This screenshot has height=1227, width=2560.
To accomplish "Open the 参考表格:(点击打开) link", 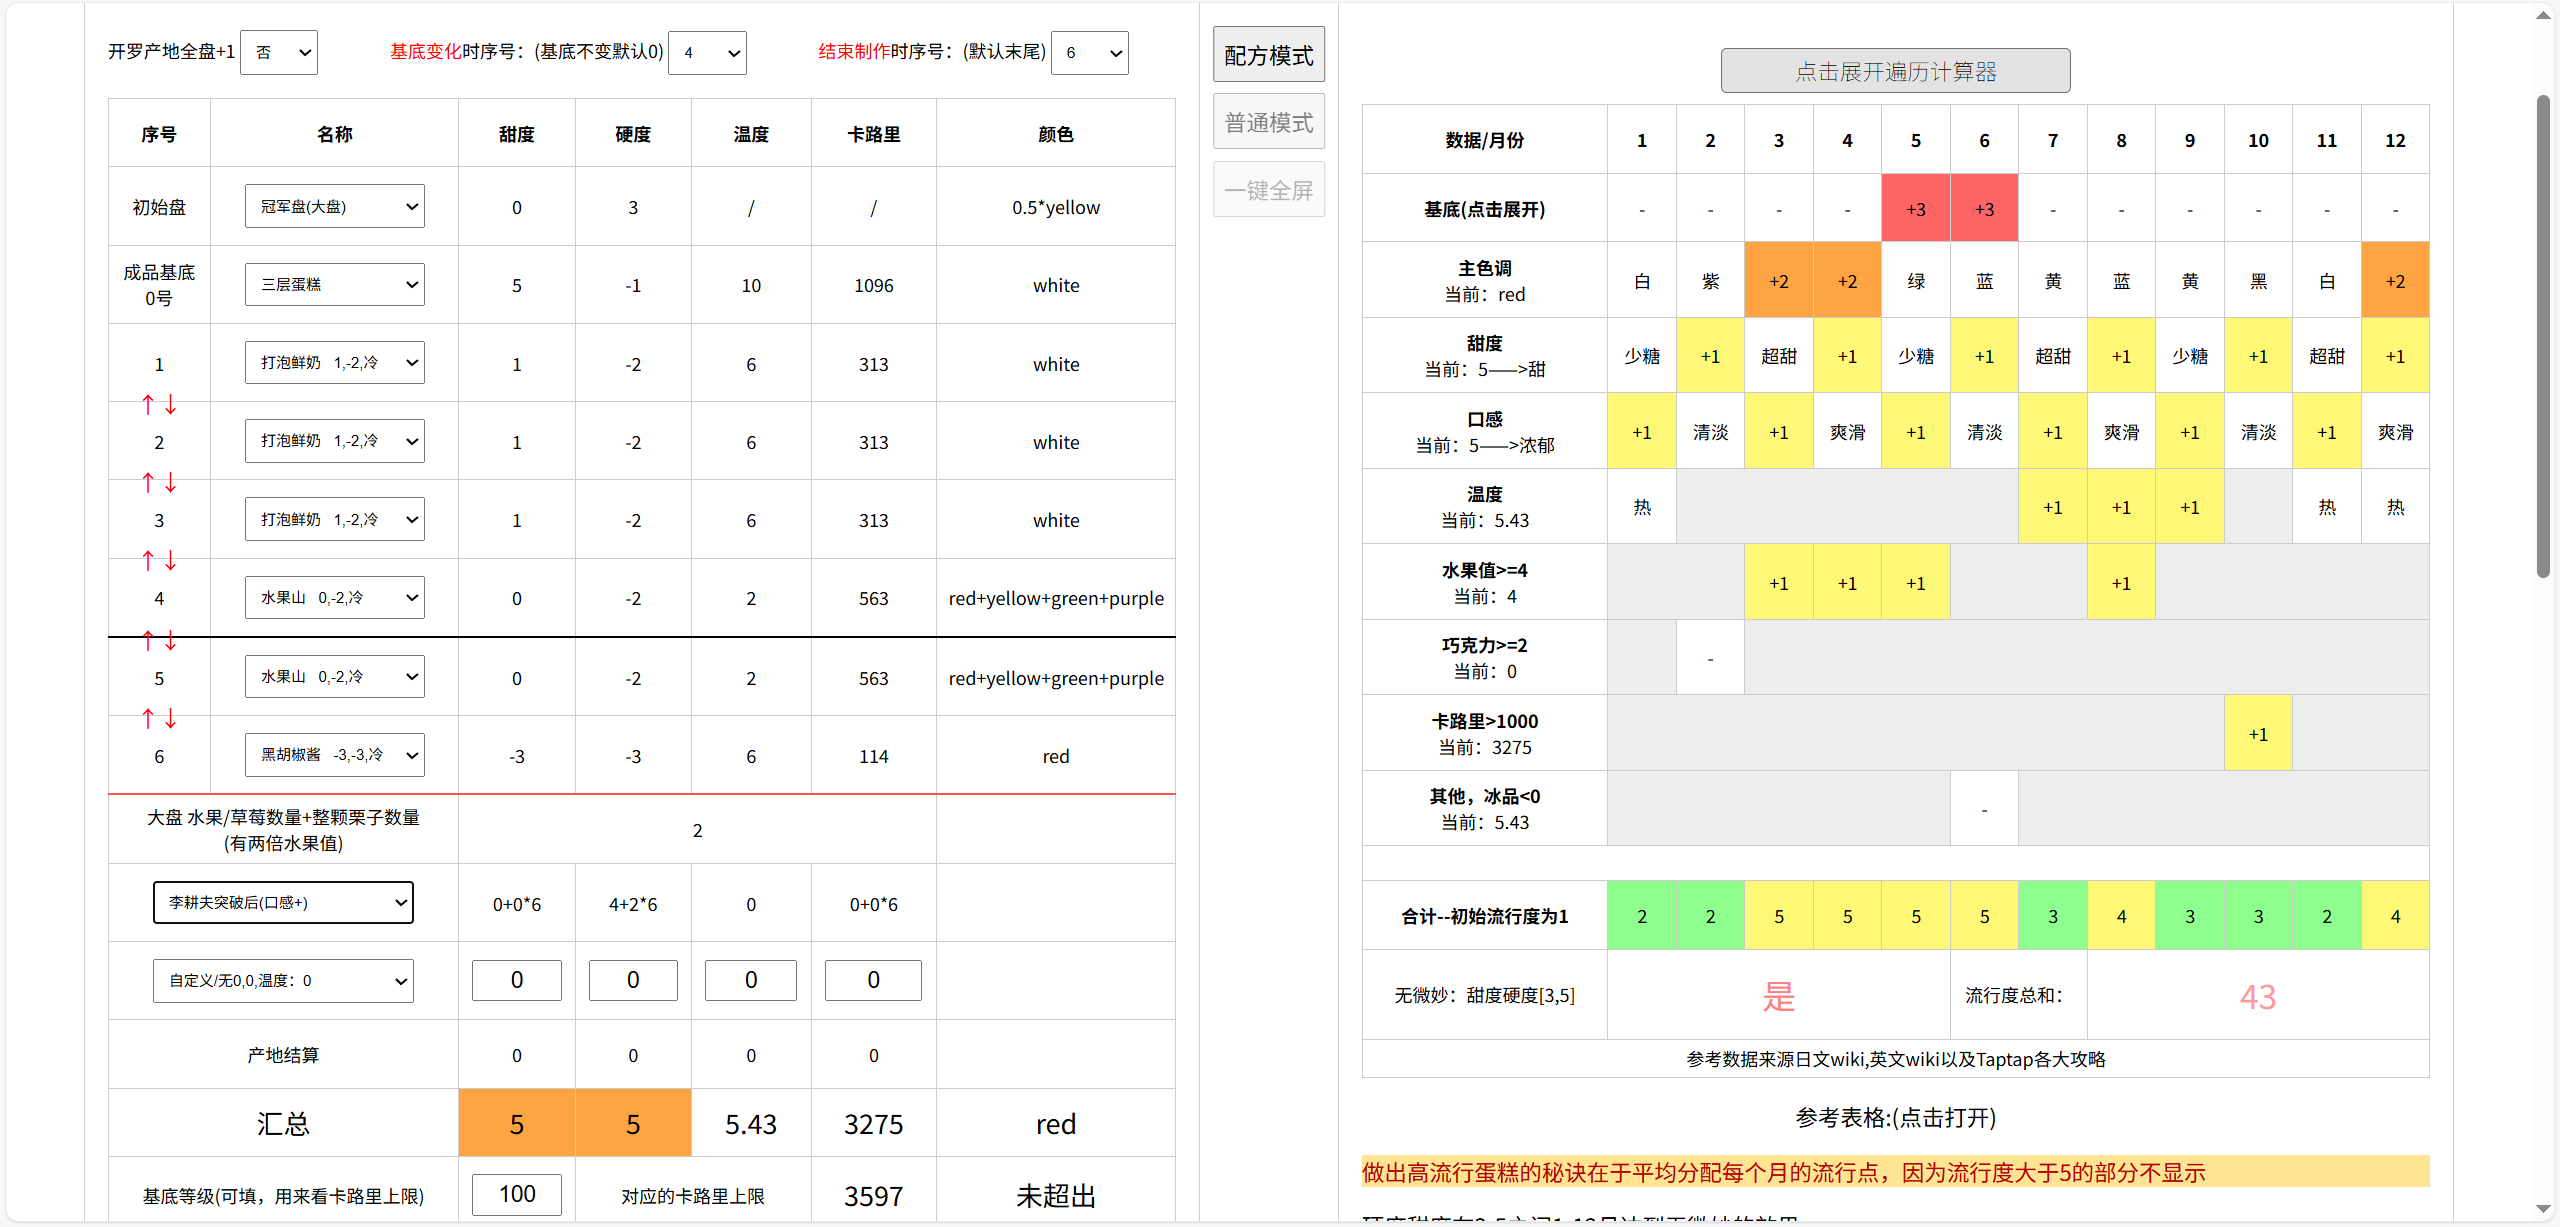I will pos(1895,1118).
